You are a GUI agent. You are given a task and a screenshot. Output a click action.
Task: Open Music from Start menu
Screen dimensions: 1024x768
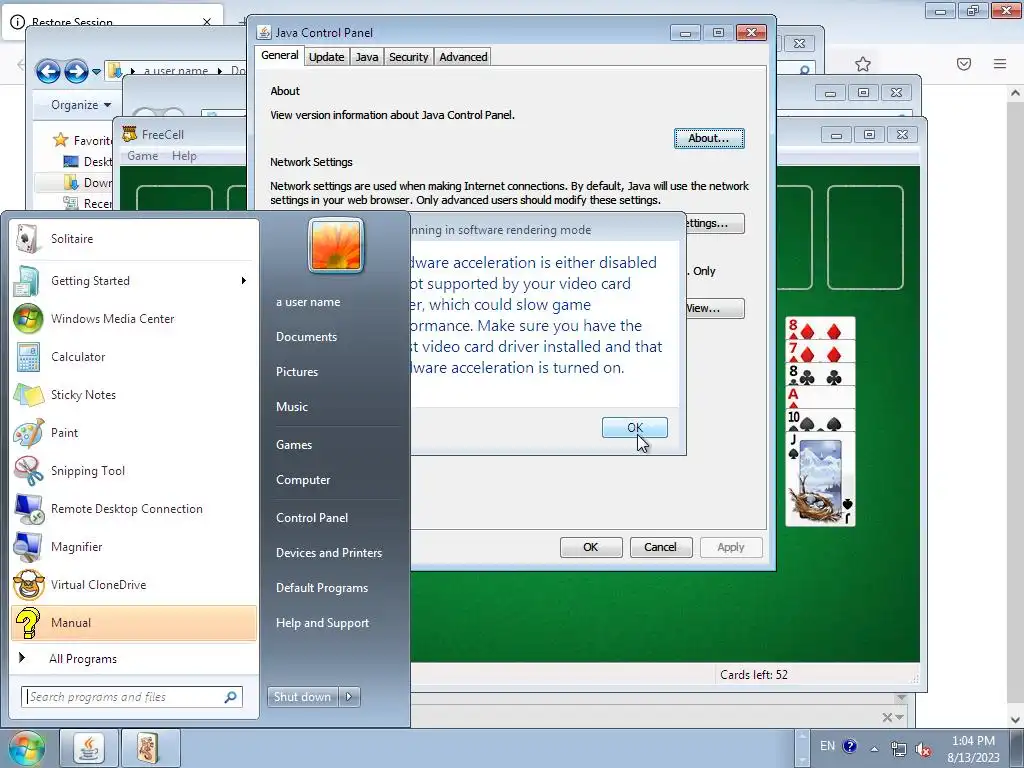point(292,407)
